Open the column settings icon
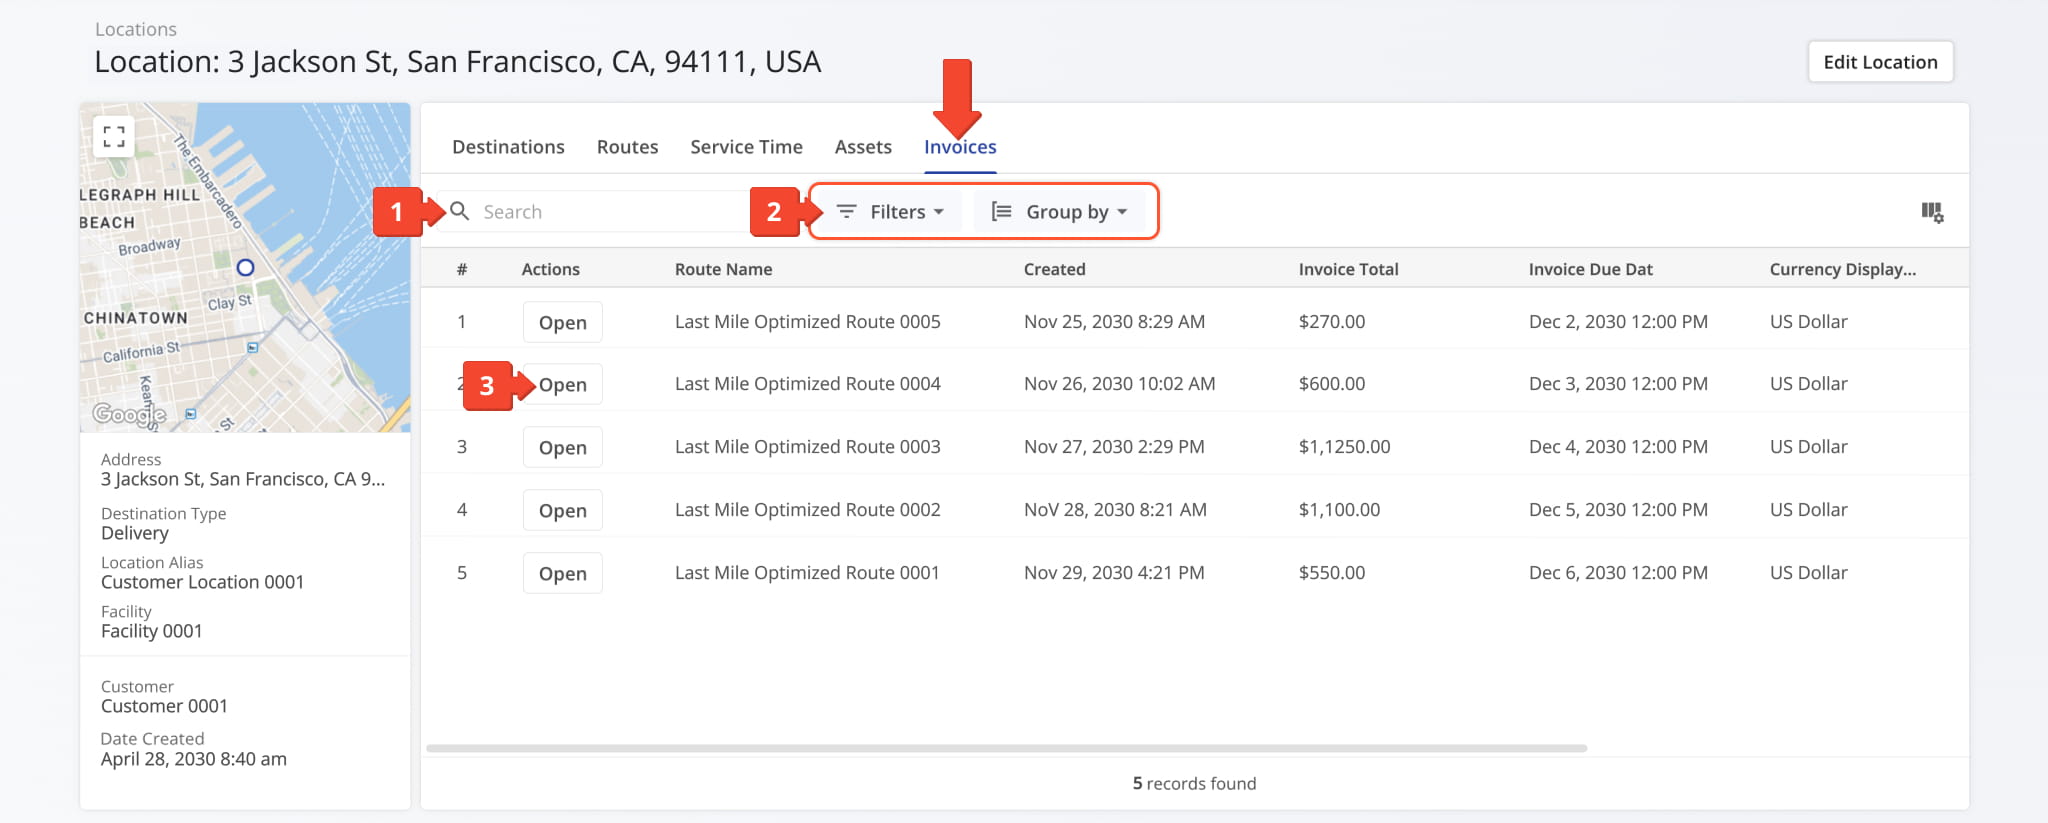This screenshot has width=2048, height=823. (1932, 212)
